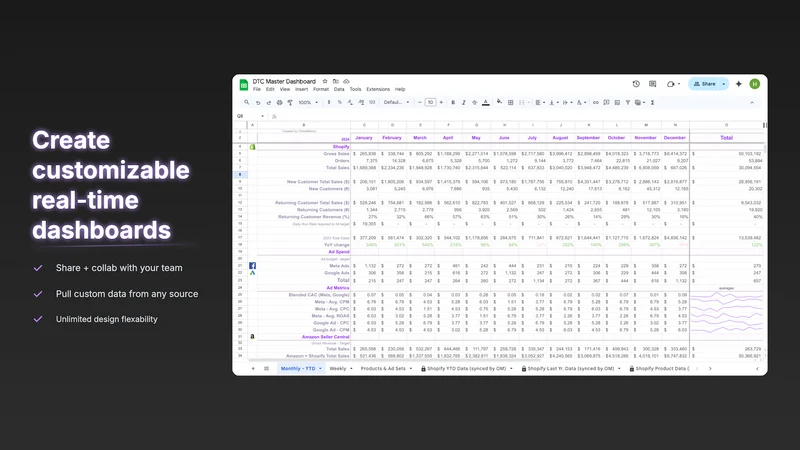Open the font family dropdown
800x450 pixels.
pyautogui.click(x=396, y=103)
